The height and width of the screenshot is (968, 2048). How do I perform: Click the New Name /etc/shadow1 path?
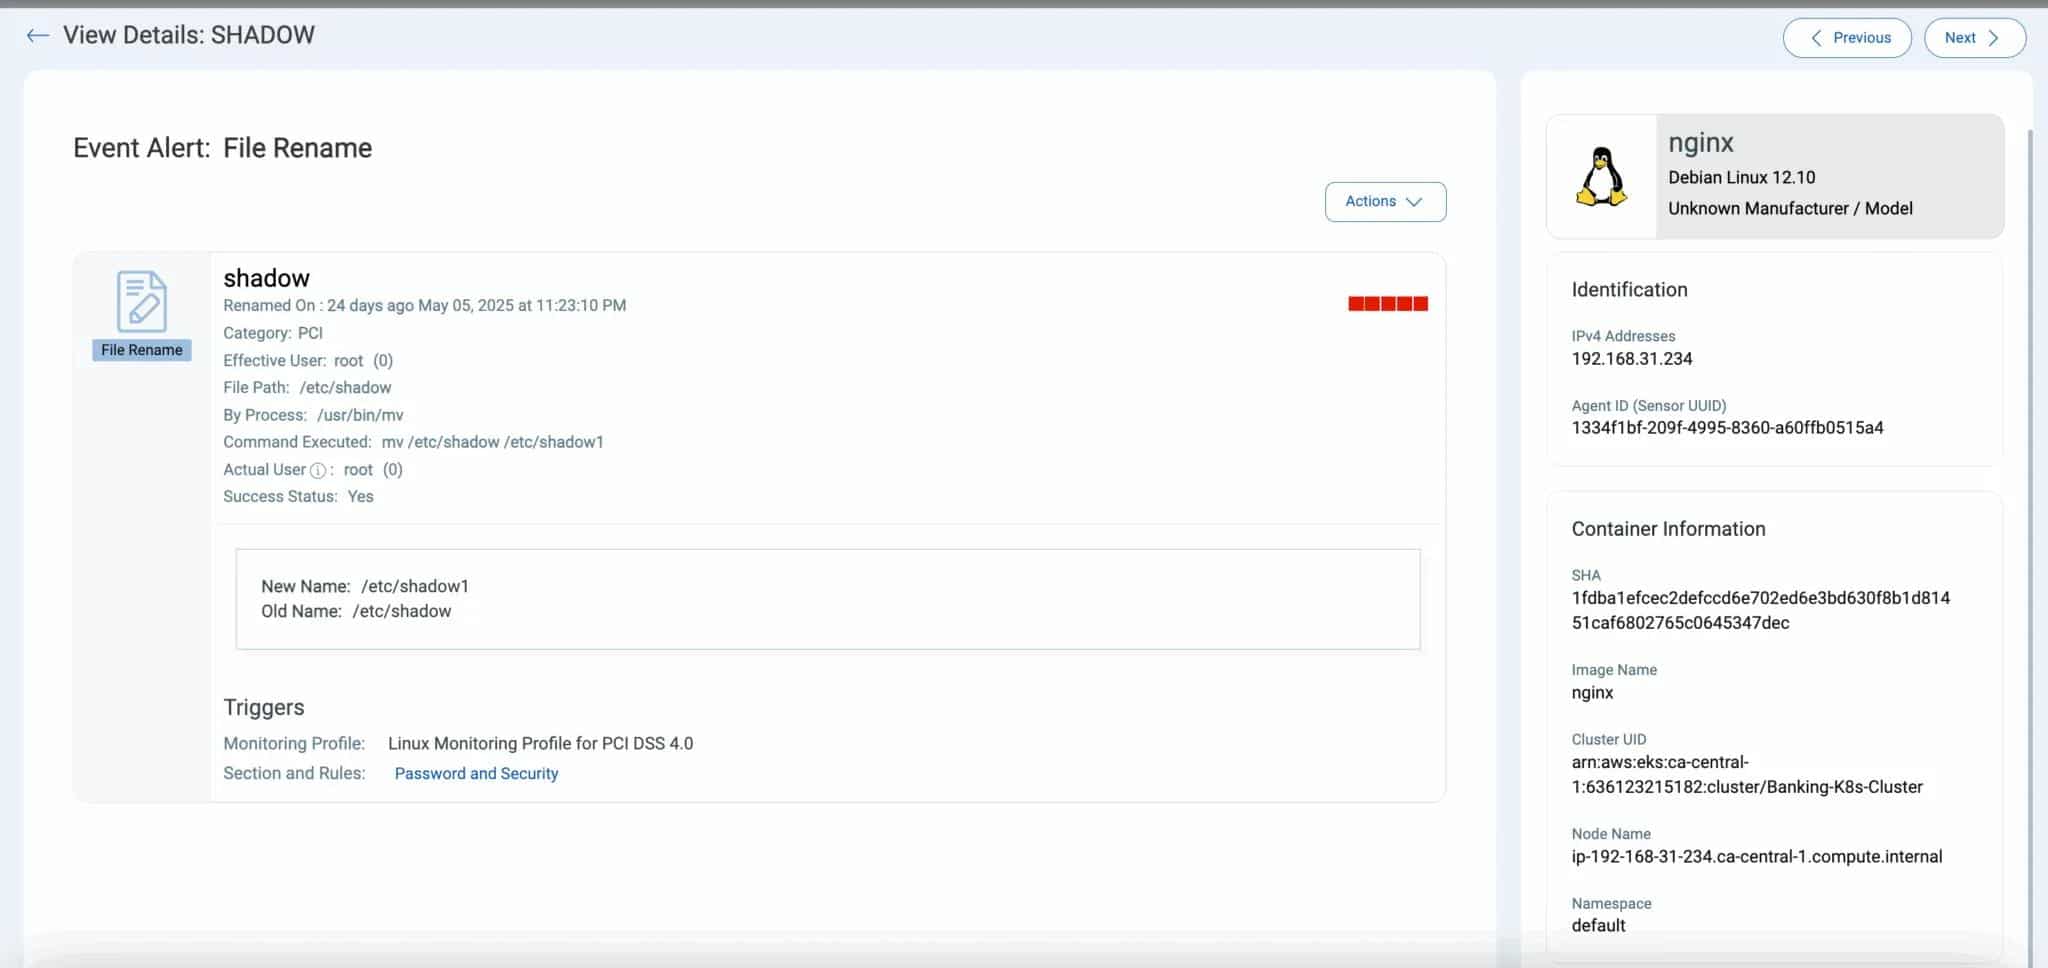[414, 586]
